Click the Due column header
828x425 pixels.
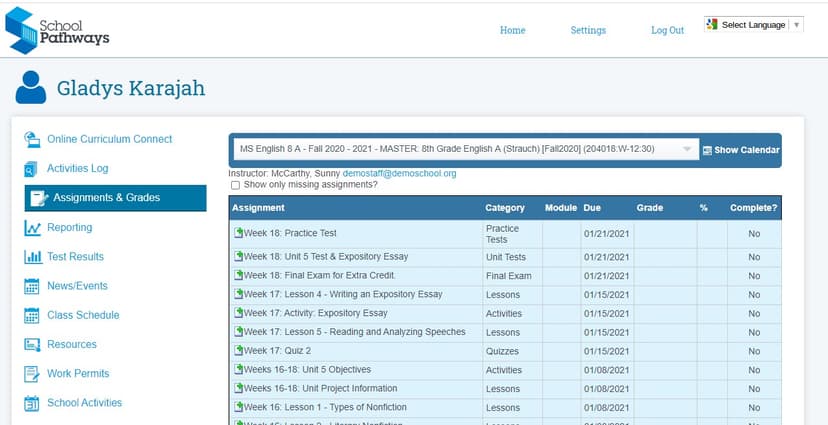coord(592,208)
